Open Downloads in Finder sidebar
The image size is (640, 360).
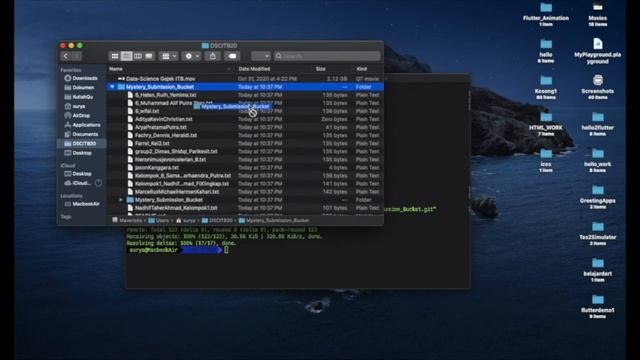pyautogui.click(x=82, y=78)
